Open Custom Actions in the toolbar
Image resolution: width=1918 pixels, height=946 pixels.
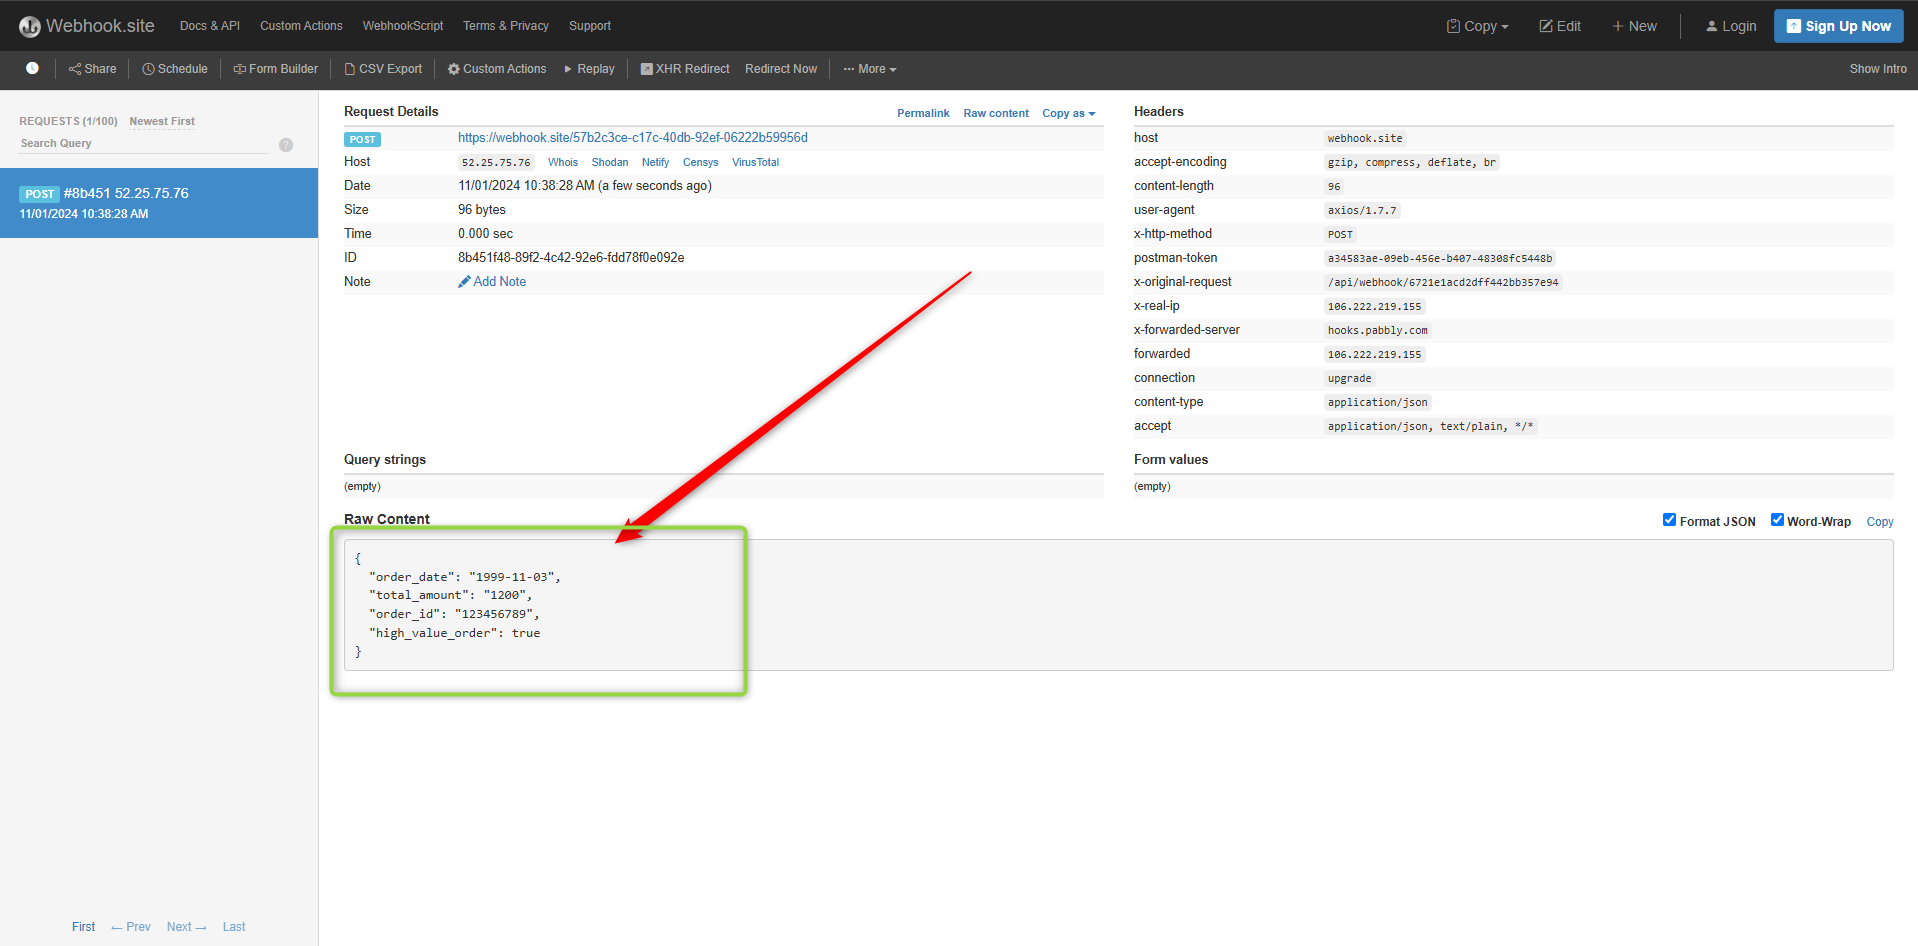click(497, 69)
